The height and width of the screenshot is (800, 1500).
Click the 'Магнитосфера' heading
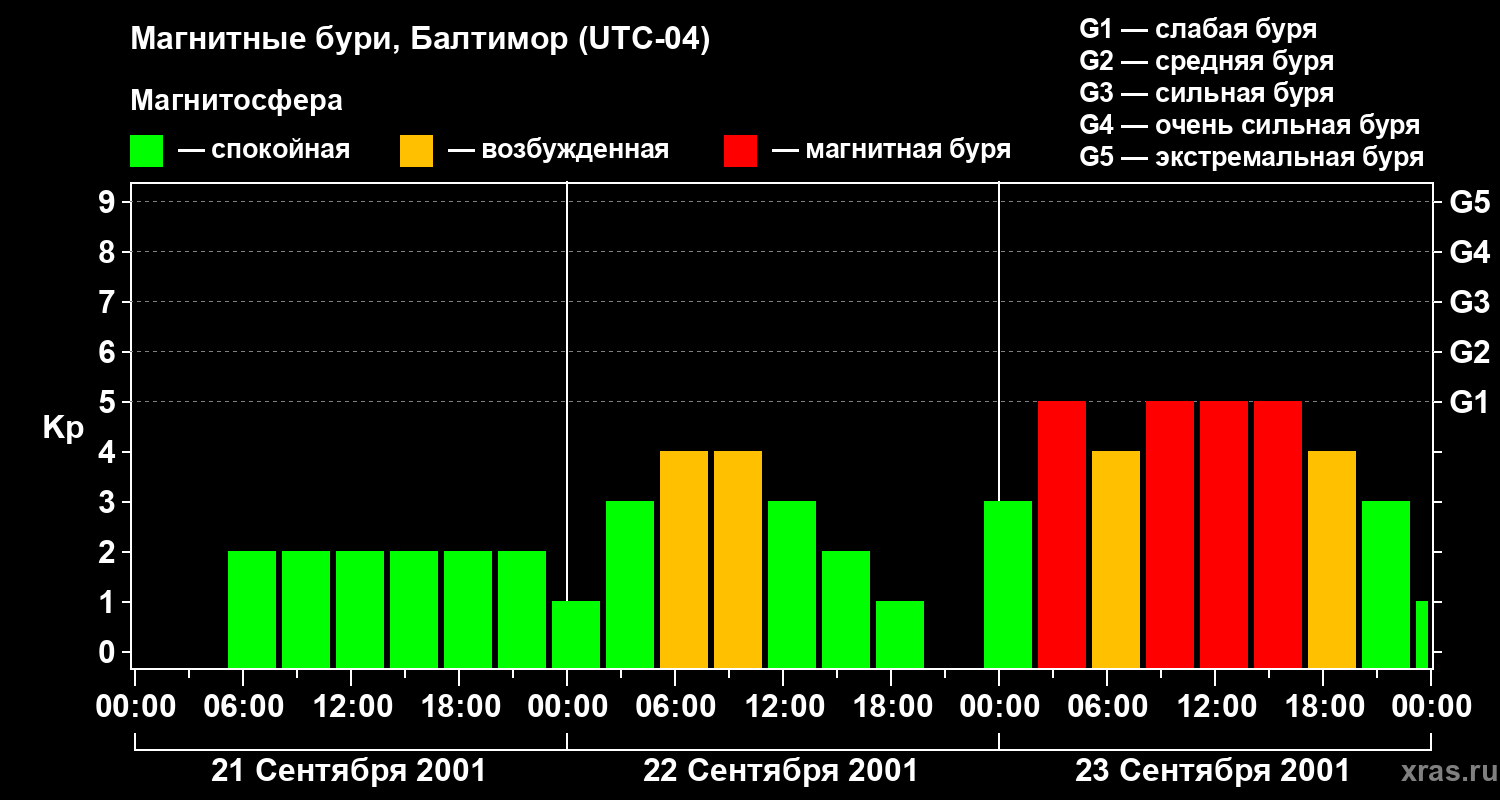[237, 101]
